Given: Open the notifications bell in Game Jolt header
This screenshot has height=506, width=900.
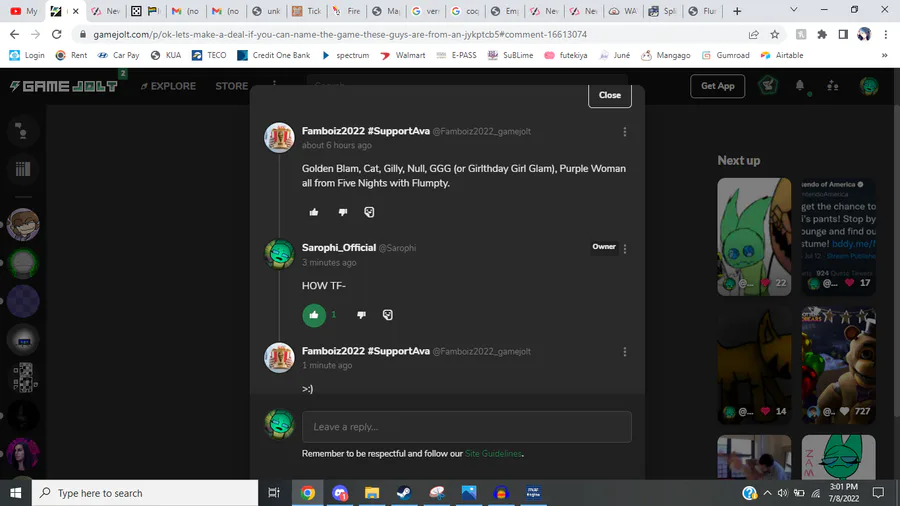Looking at the screenshot, I should click(800, 86).
